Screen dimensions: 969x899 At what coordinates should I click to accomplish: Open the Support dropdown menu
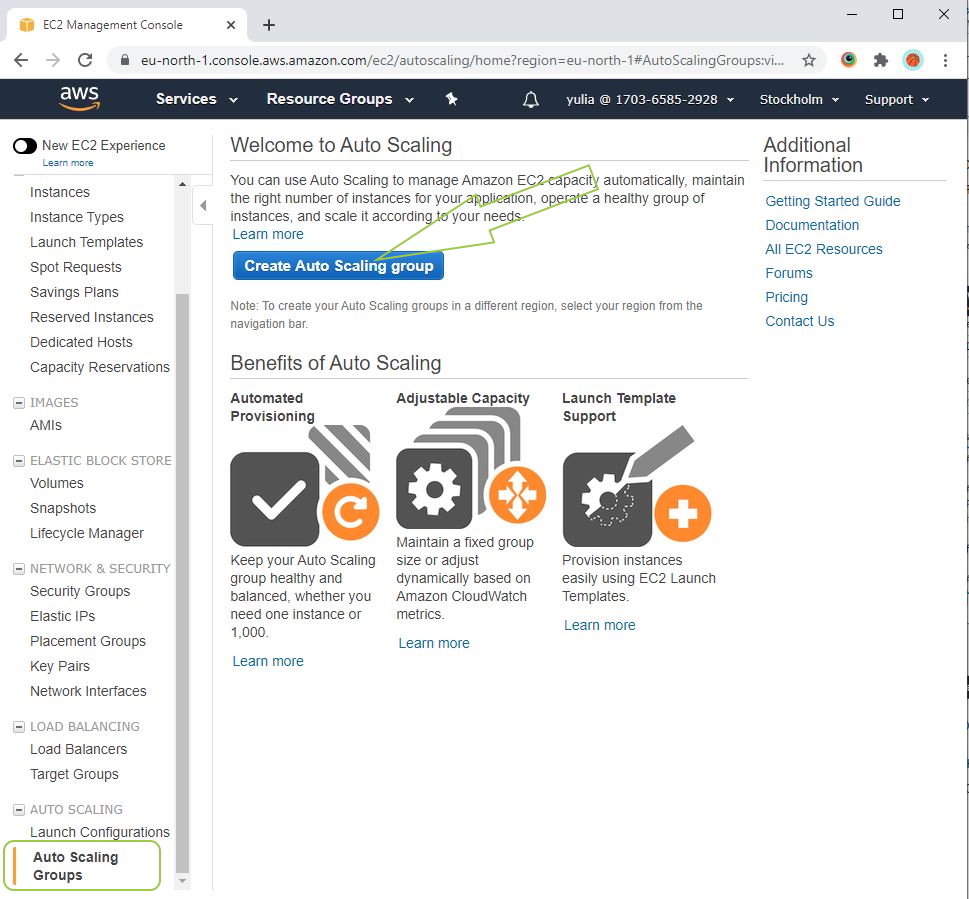897,99
